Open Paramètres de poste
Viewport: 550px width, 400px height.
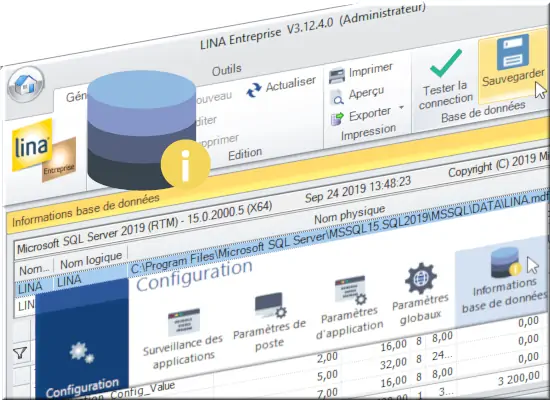coord(269,322)
